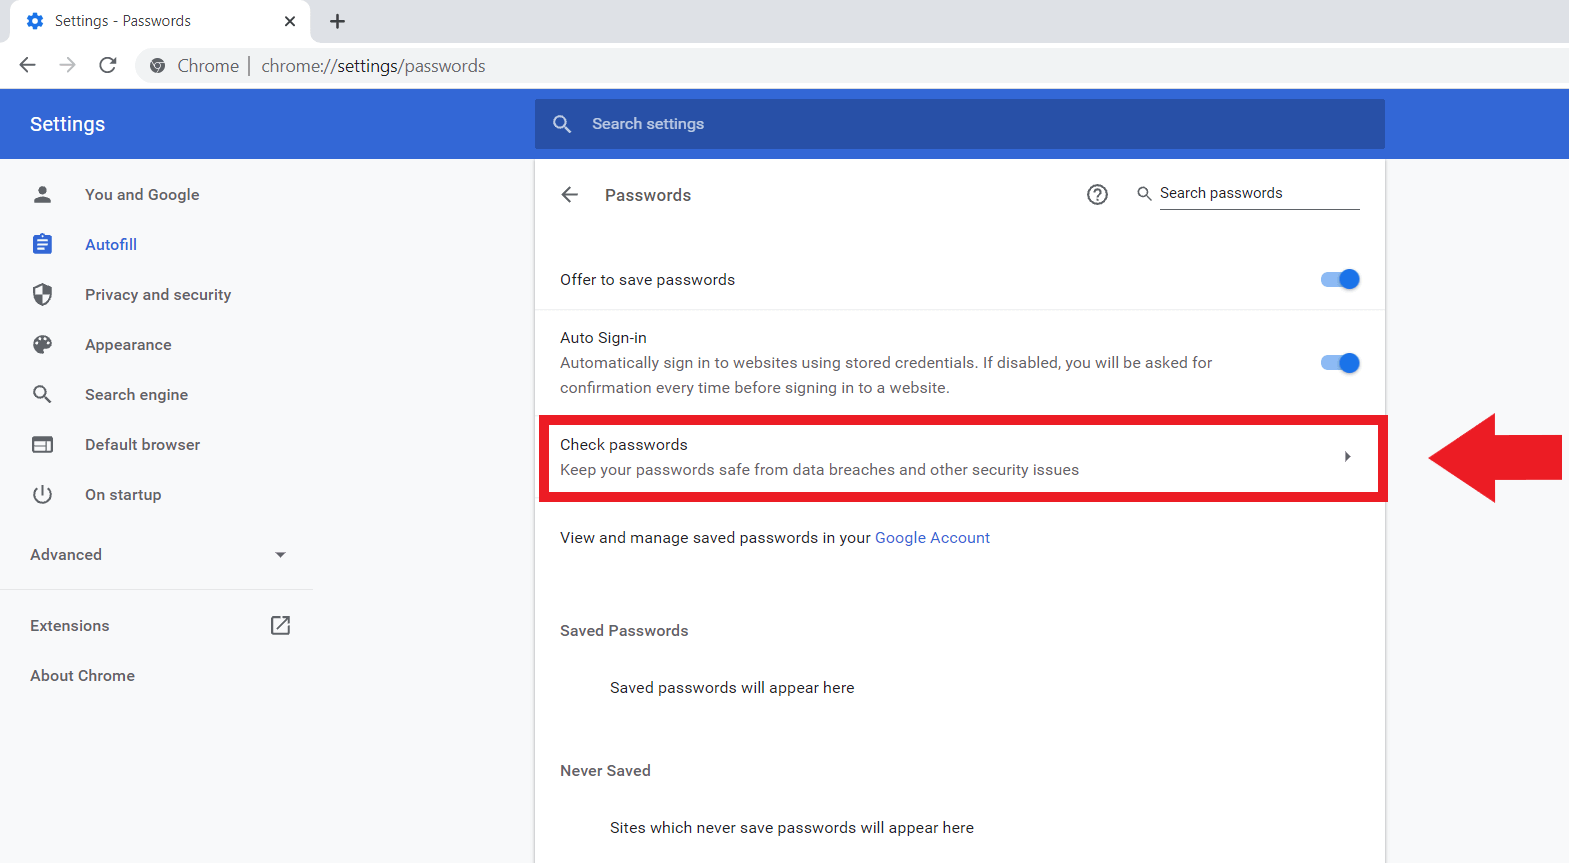Close the Settings - Passwords tab
This screenshot has width=1569, height=863.
click(x=290, y=21)
